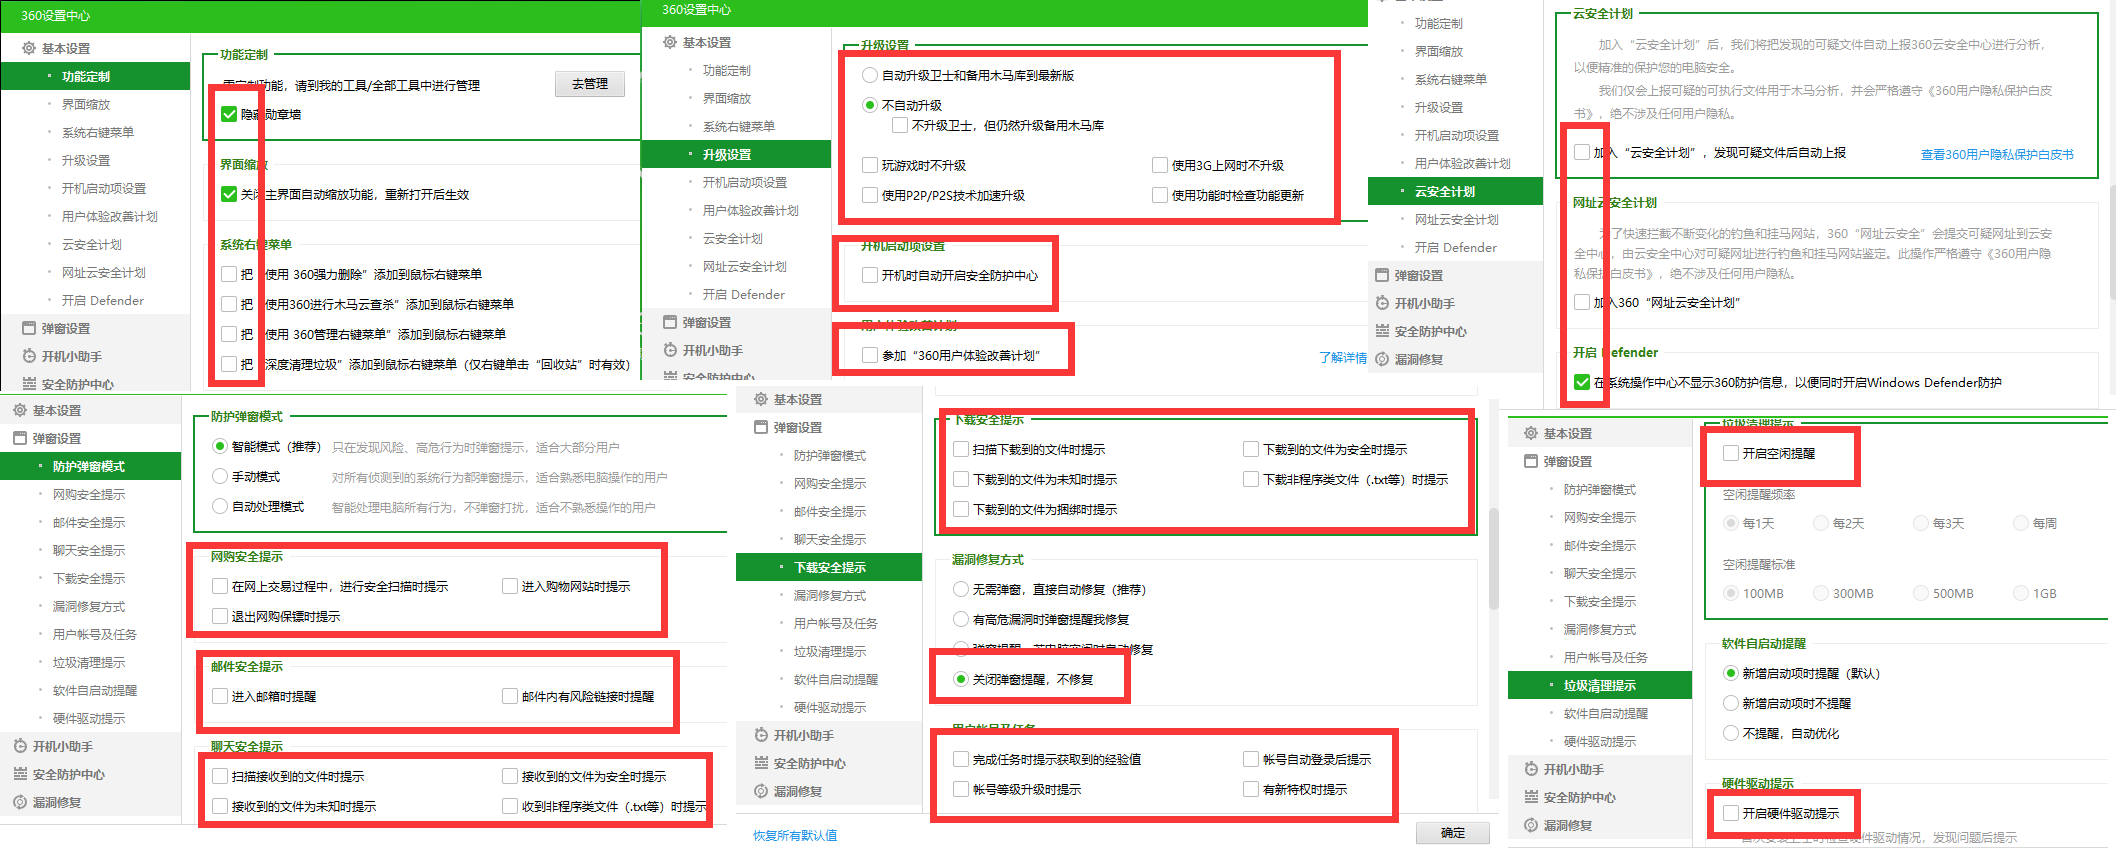Click 漏洞修复 icon in the 云安全计划 sidebar
The width and height of the screenshot is (2122, 848).
coord(1382,359)
